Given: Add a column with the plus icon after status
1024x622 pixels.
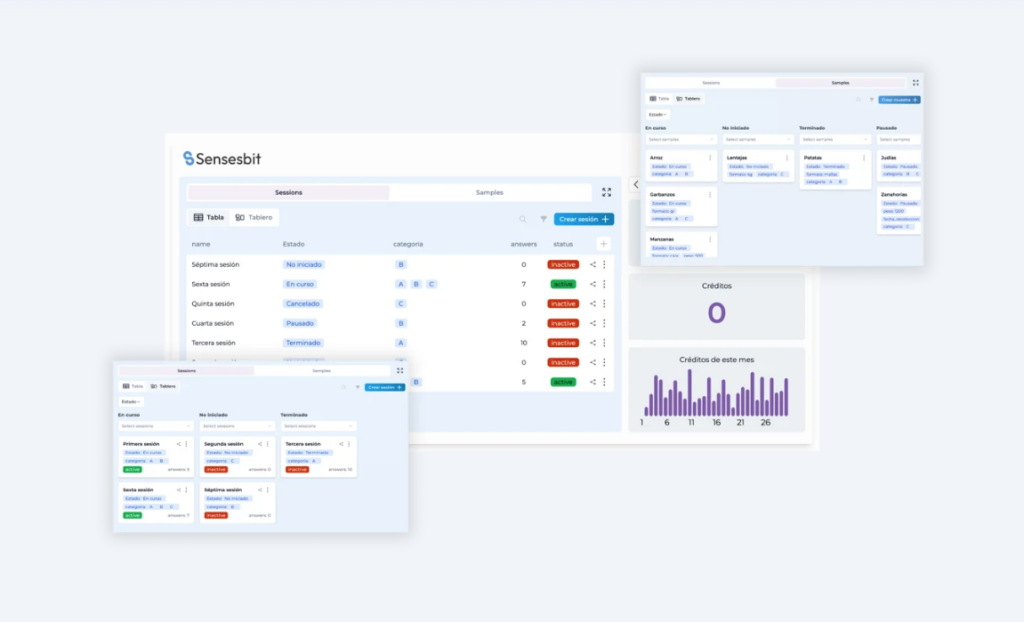Looking at the screenshot, I should 603,244.
